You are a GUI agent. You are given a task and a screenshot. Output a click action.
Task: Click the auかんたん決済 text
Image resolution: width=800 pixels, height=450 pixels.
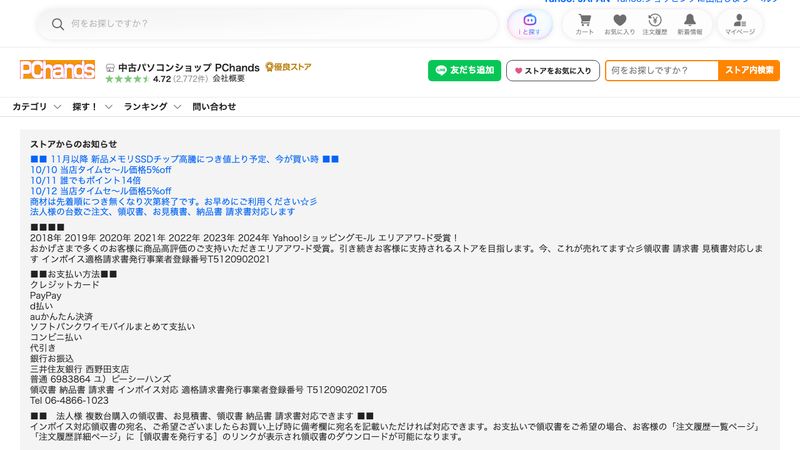pyautogui.click(x=62, y=316)
